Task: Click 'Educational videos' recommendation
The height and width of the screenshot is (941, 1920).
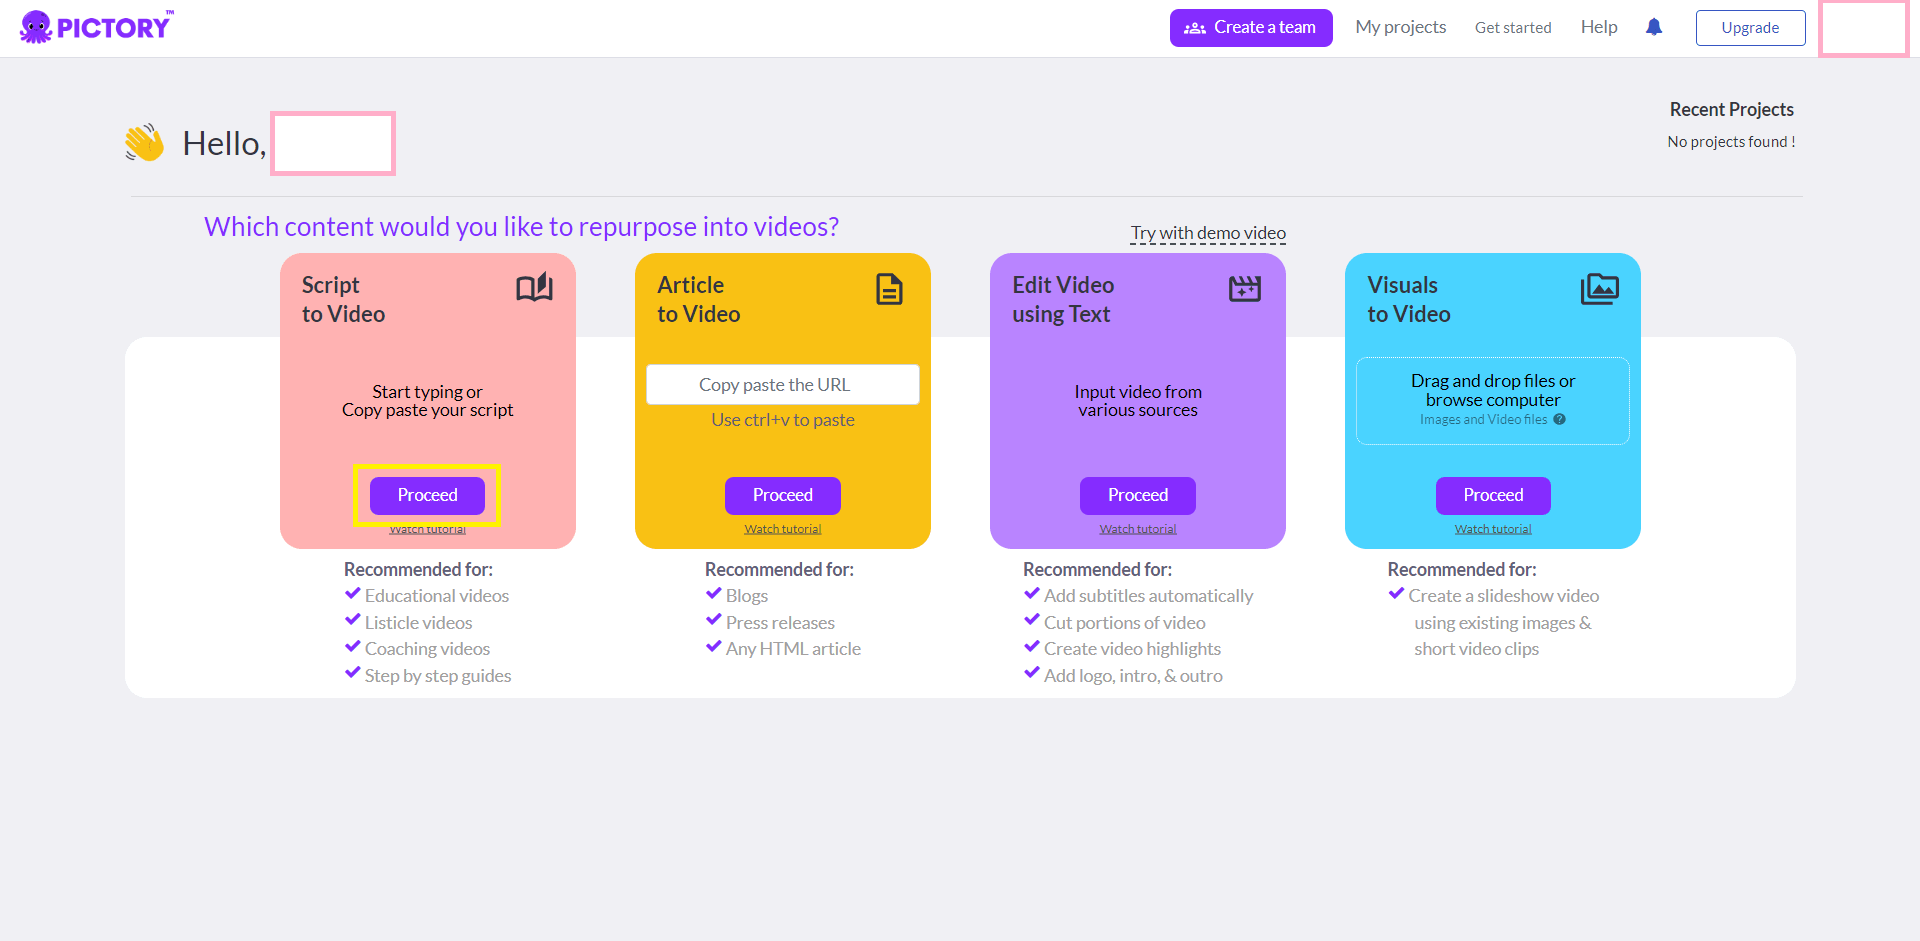Action: tap(437, 596)
